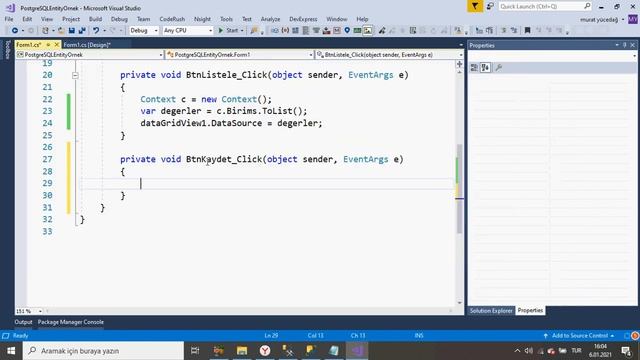Open Toolbox side panel
Screen dimensions: 640x360
coord(7,50)
